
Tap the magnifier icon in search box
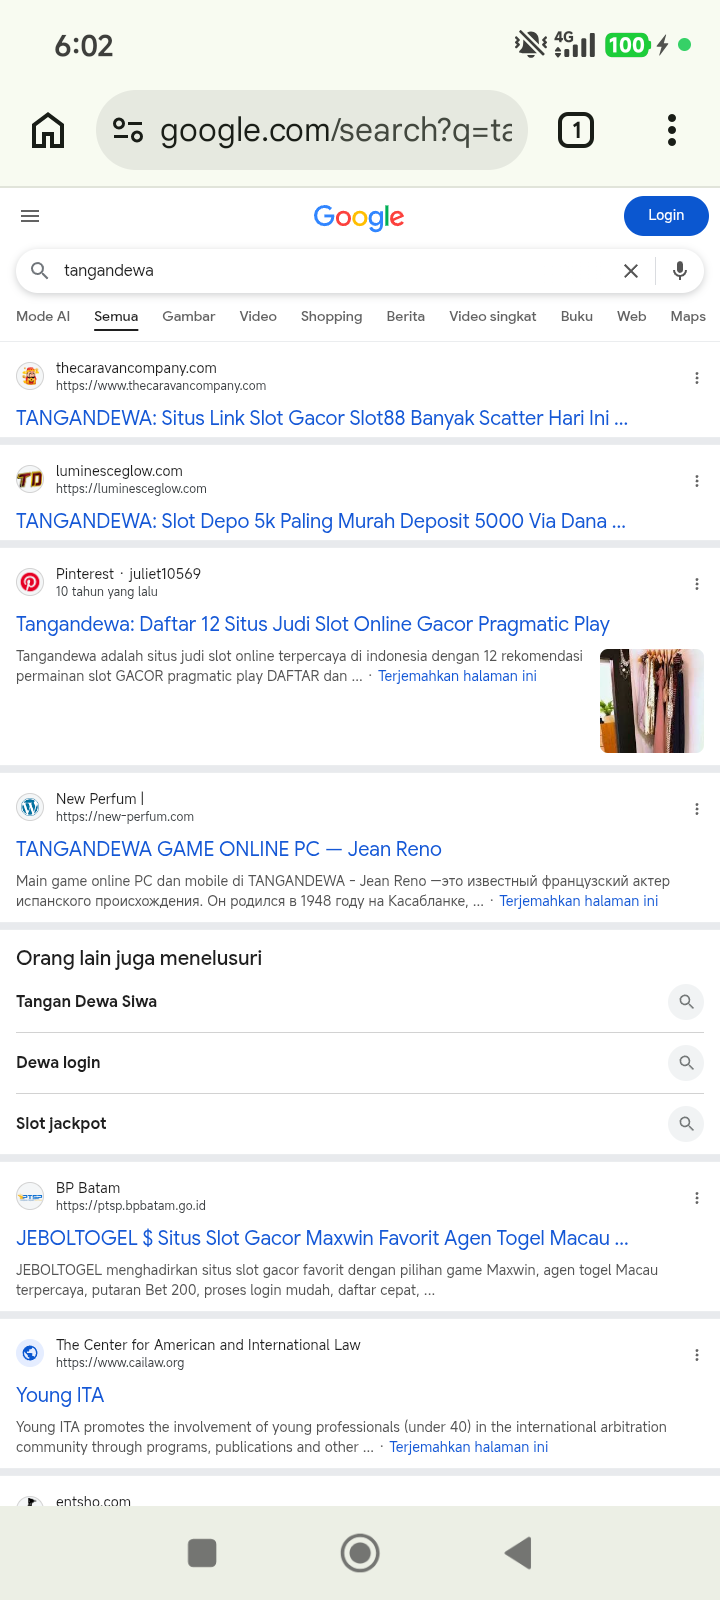coord(39,271)
